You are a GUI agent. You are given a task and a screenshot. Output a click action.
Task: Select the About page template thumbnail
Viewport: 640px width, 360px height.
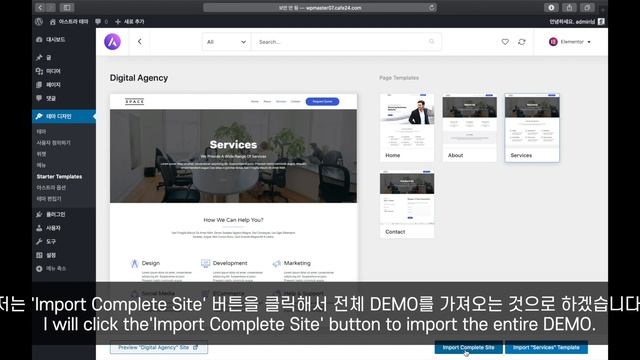click(x=469, y=127)
